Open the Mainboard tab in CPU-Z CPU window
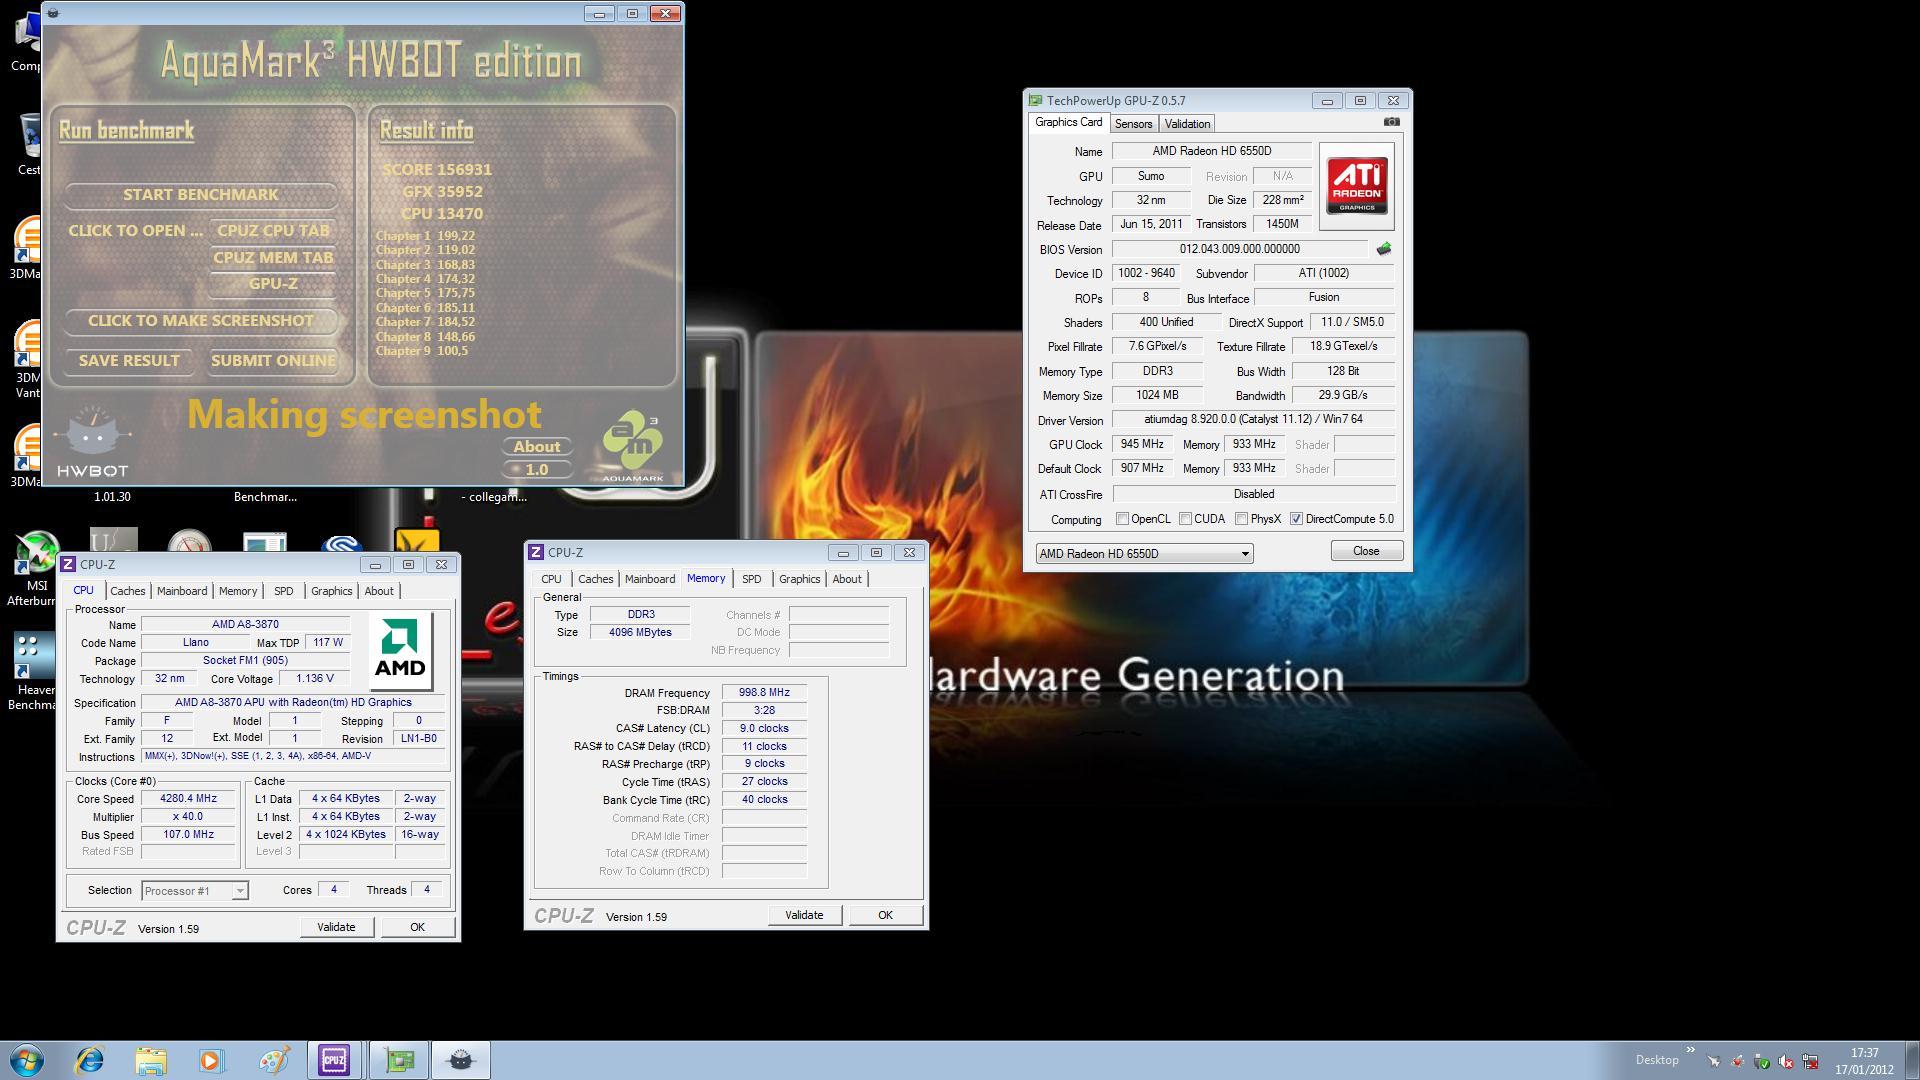The height and width of the screenshot is (1080, 1920). click(x=182, y=591)
